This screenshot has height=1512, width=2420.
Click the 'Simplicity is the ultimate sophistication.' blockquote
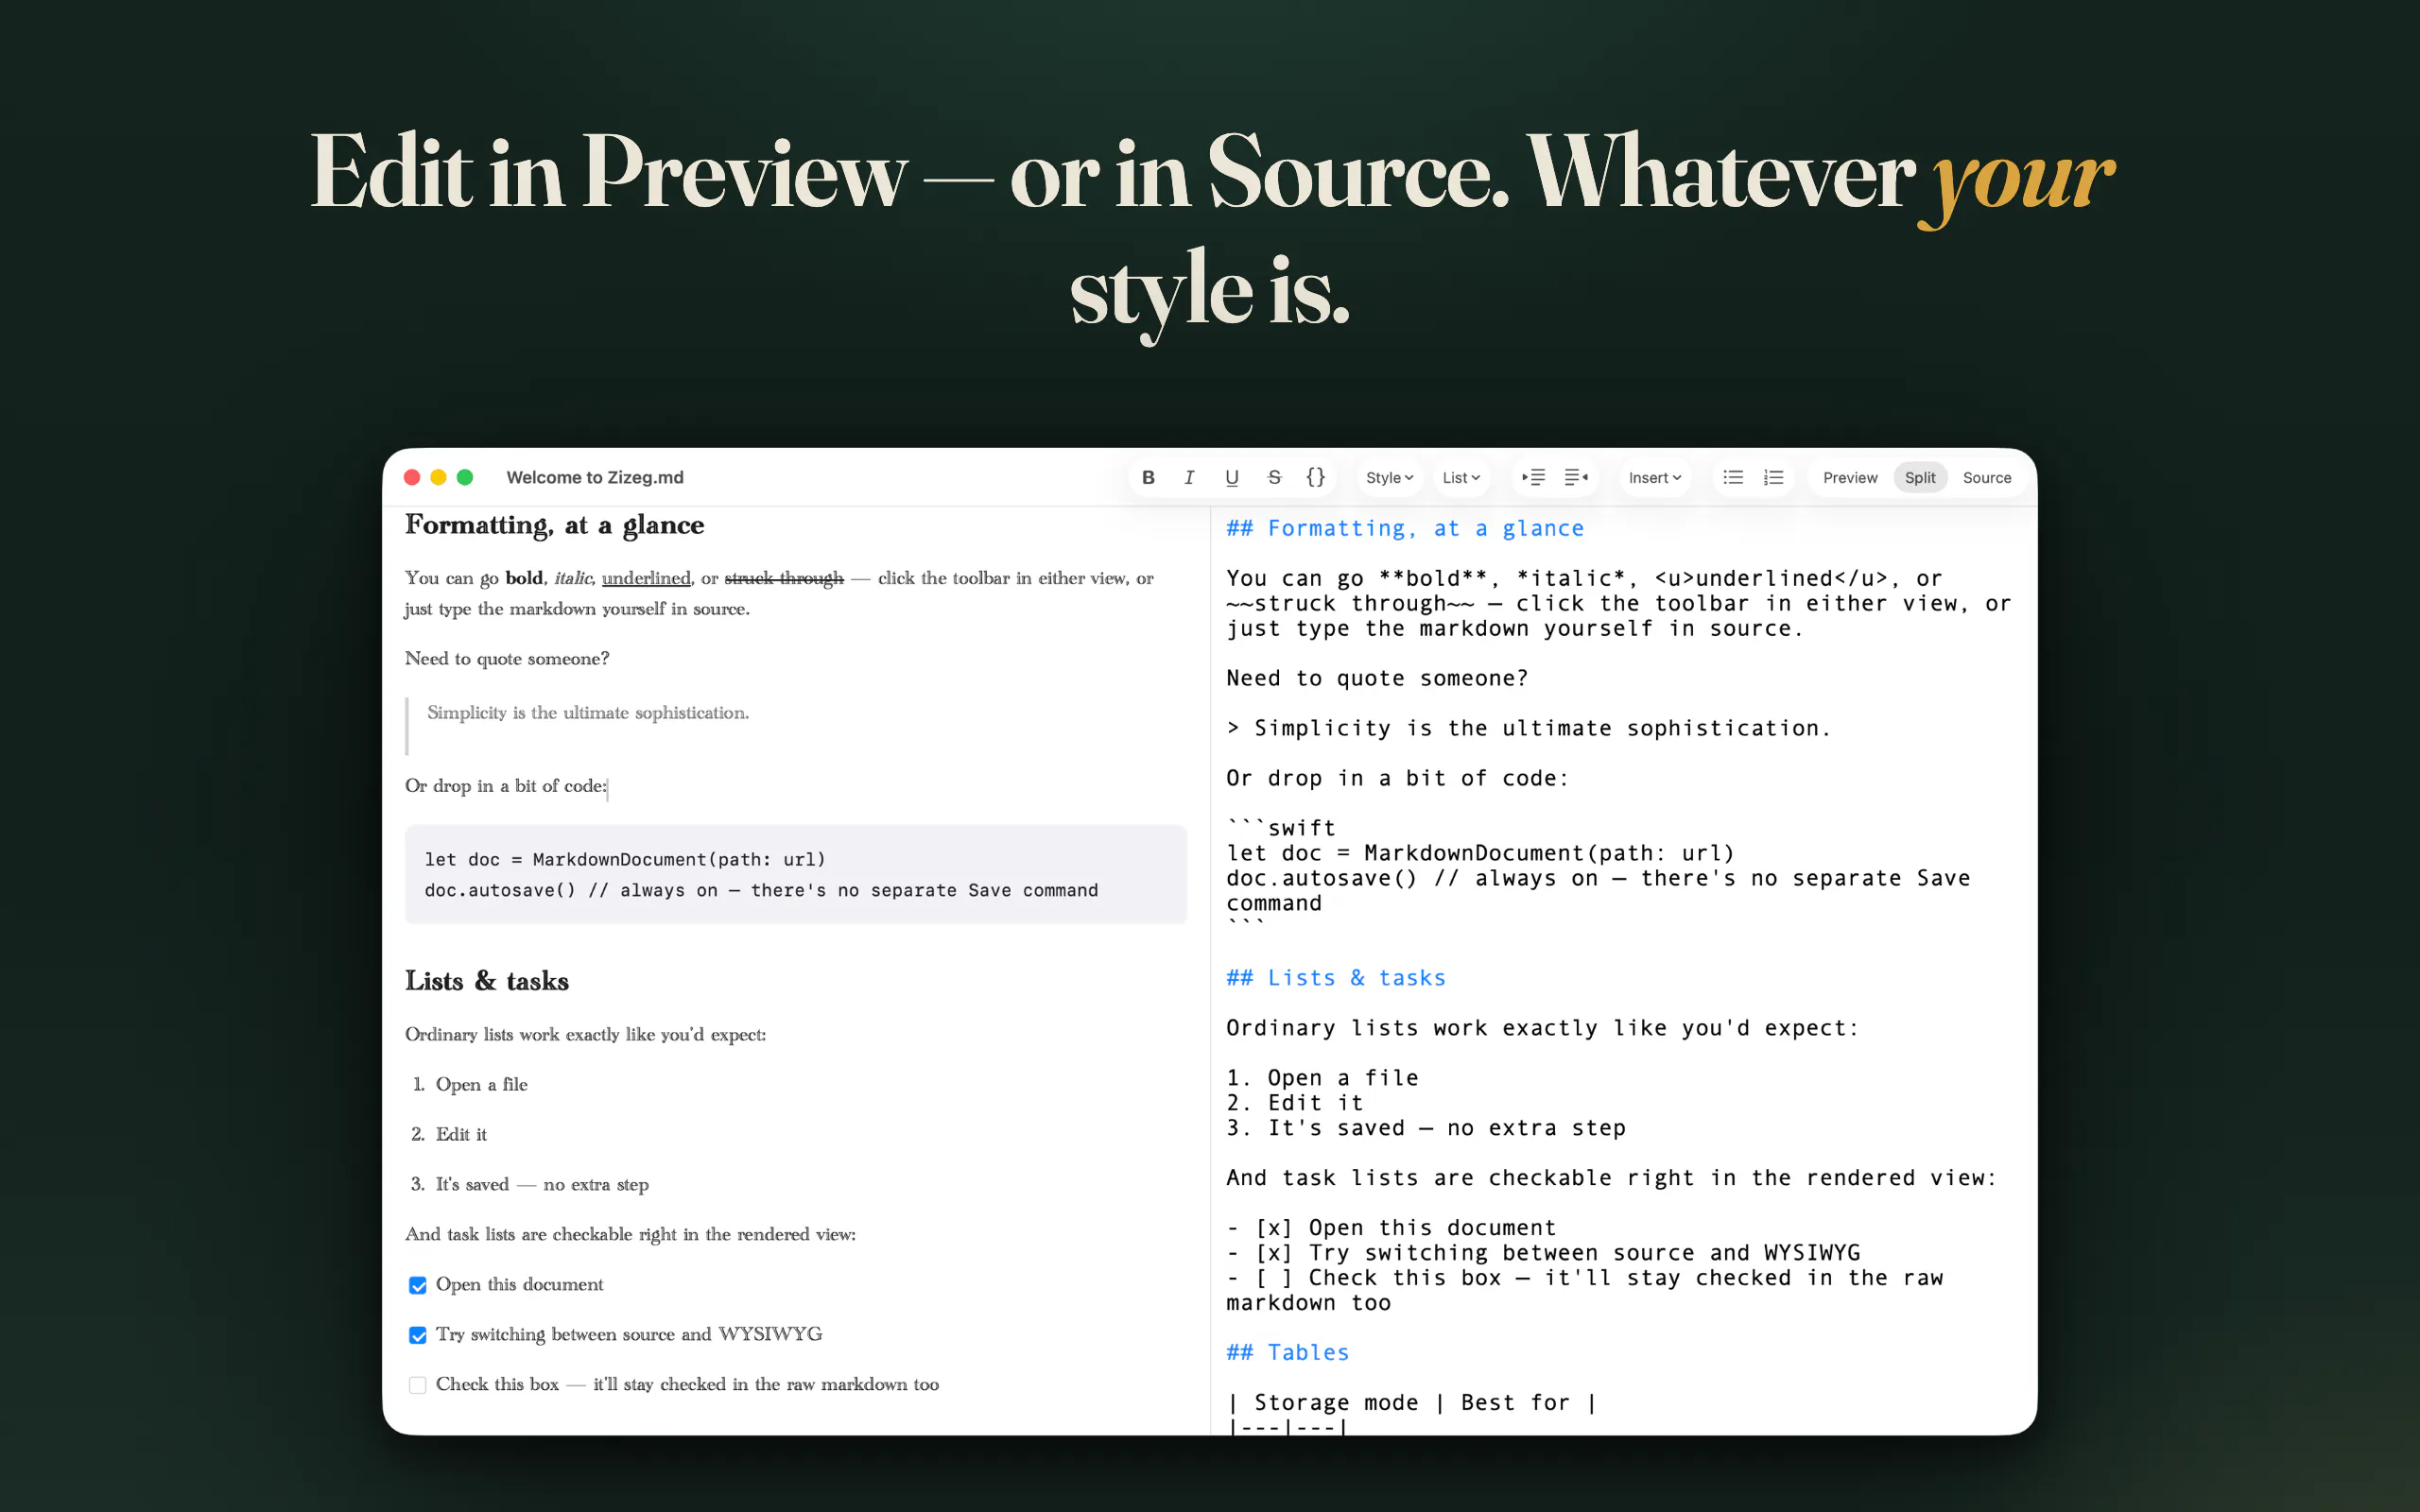coord(588,713)
